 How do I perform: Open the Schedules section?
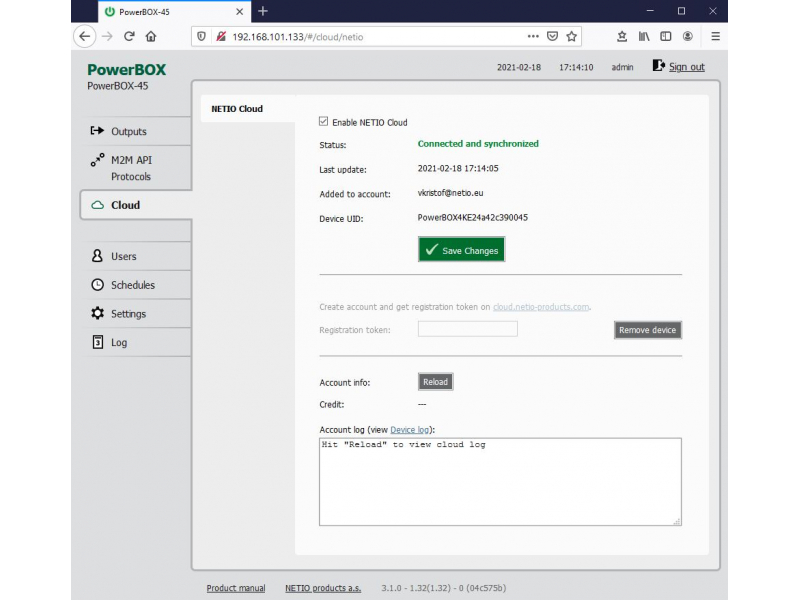click(136, 285)
